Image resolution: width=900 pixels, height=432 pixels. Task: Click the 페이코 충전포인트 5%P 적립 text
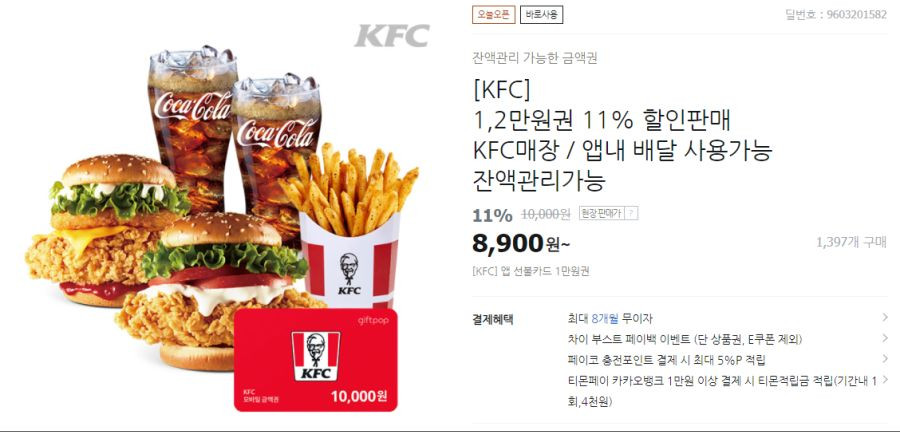(666, 360)
